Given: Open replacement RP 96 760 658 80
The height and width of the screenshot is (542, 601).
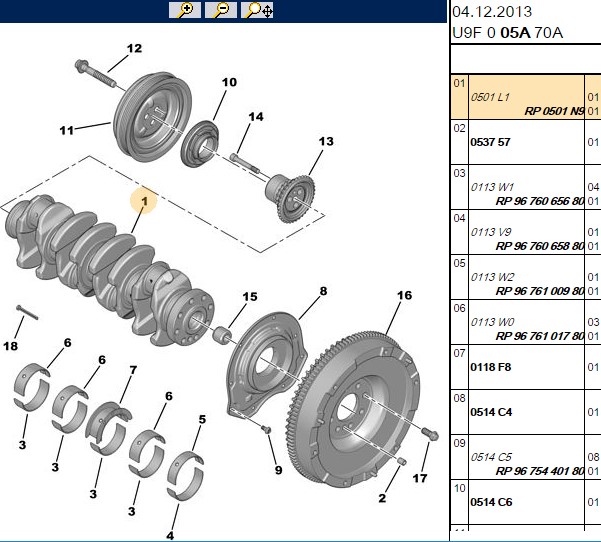Looking at the screenshot, I should point(540,246).
